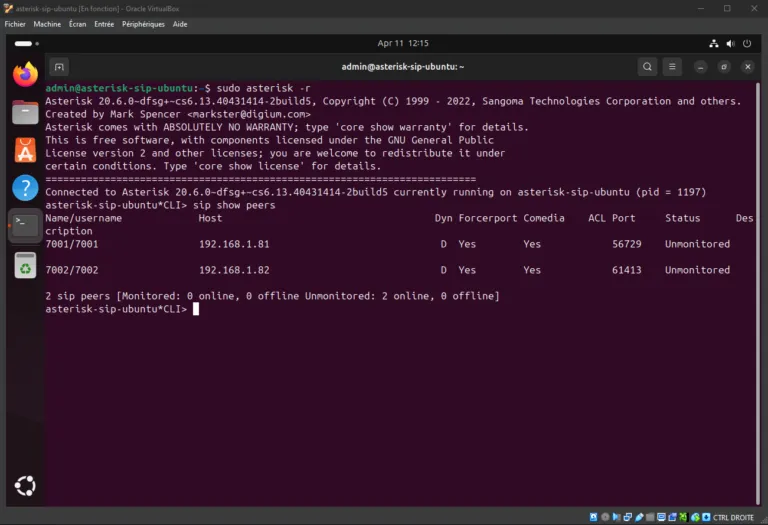This screenshot has height=525, width=768.
Task: Click VirtualBox recording status icon
Action: (672, 517)
